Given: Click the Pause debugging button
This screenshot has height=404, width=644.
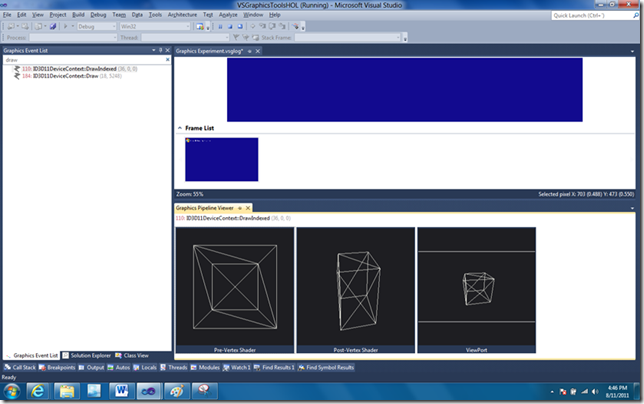Looking at the screenshot, I should 220,26.
